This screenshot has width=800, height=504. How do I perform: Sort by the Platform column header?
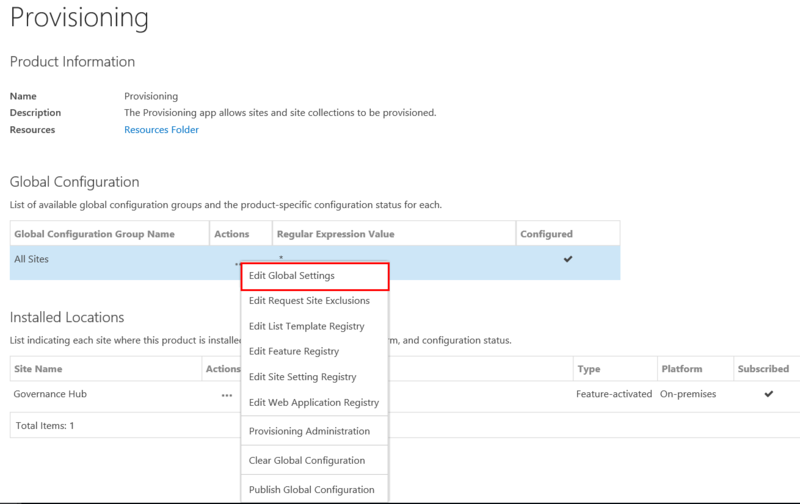pos(682,369)
